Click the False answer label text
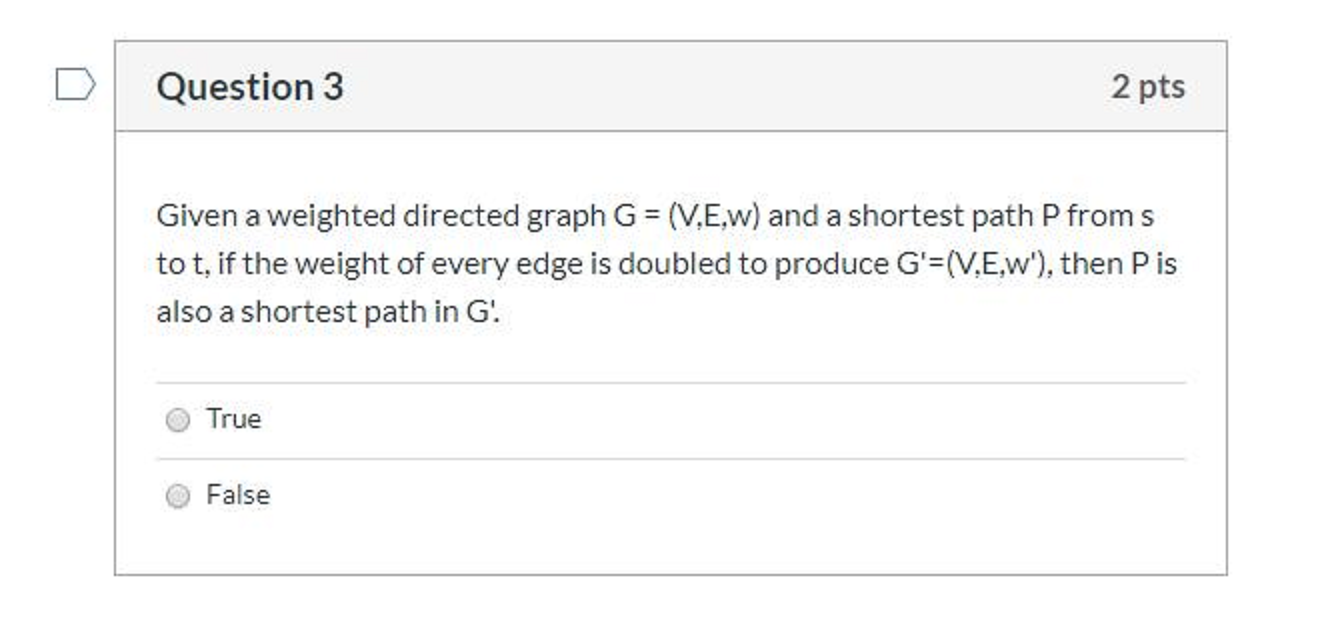The height and width of the screenshot is (642, 1325). coord(236,494)
